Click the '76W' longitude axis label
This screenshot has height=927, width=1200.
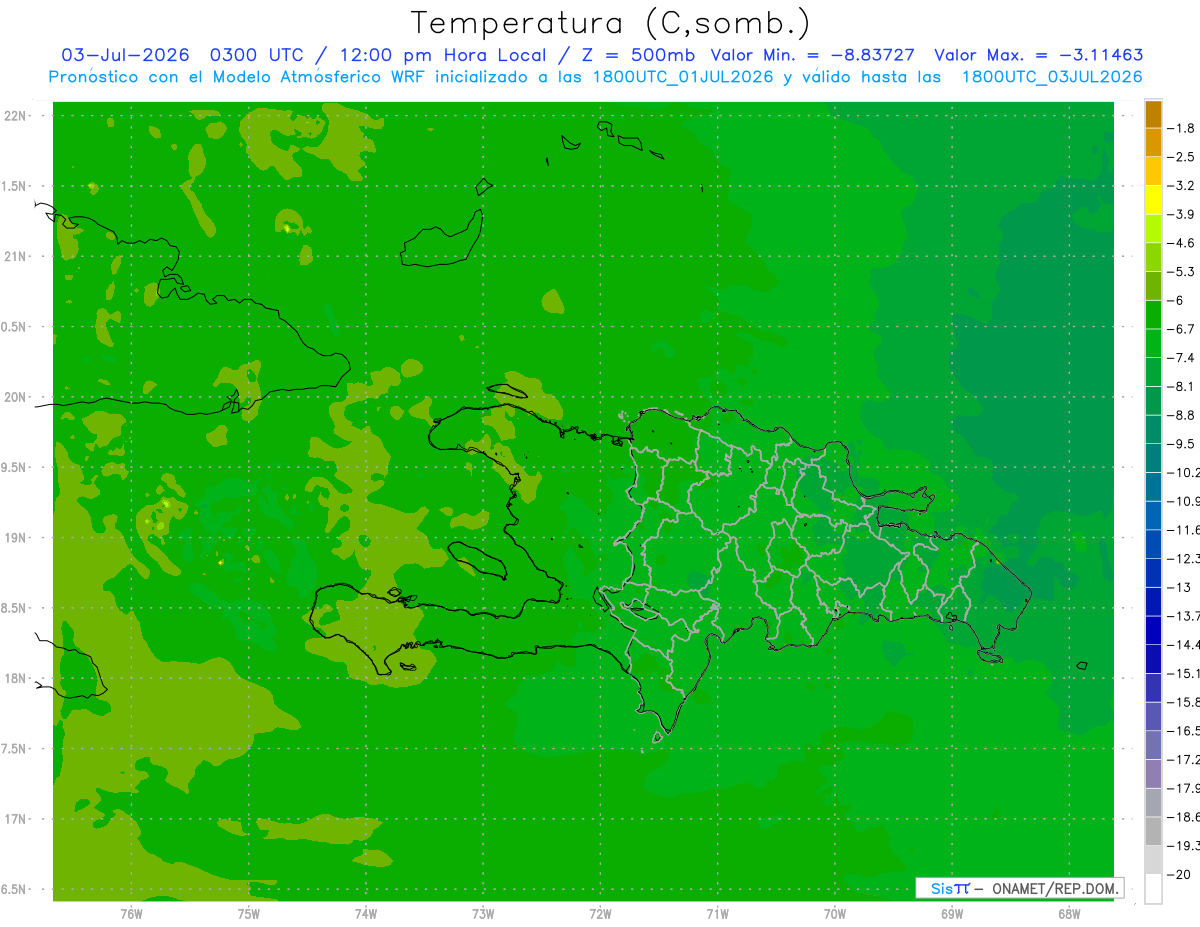coord(131,913)
